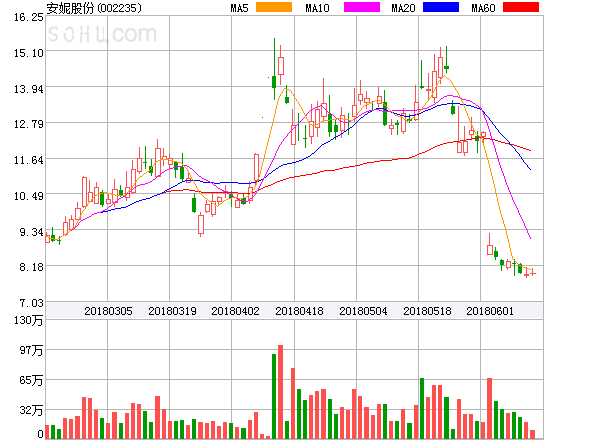Click the 12.79 price axis label

tap(29, 124)
